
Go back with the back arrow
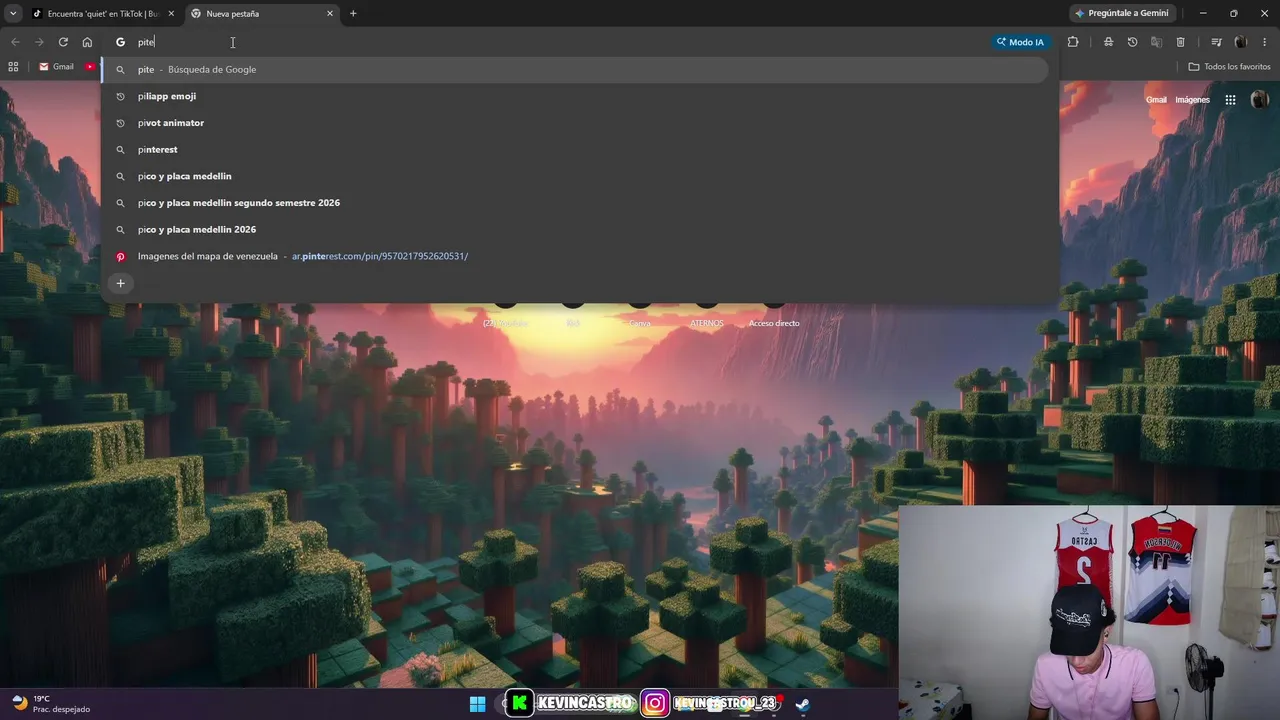(15, 42)
